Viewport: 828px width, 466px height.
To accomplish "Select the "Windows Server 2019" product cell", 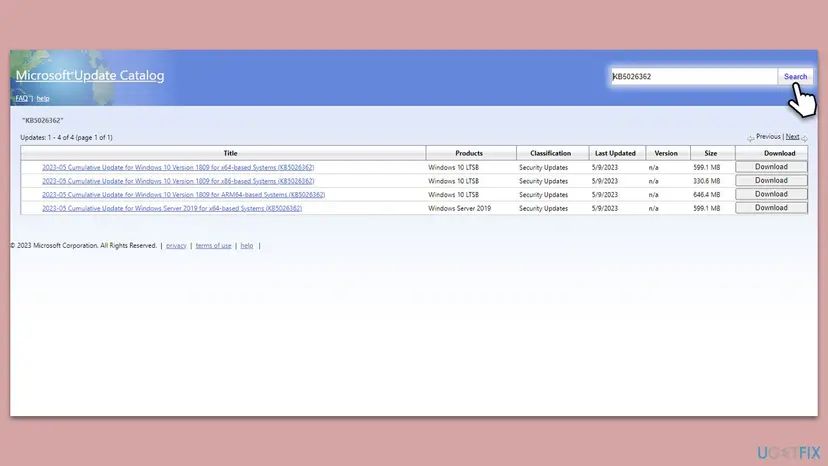I will pyautogui.click(x=459, y=209).
